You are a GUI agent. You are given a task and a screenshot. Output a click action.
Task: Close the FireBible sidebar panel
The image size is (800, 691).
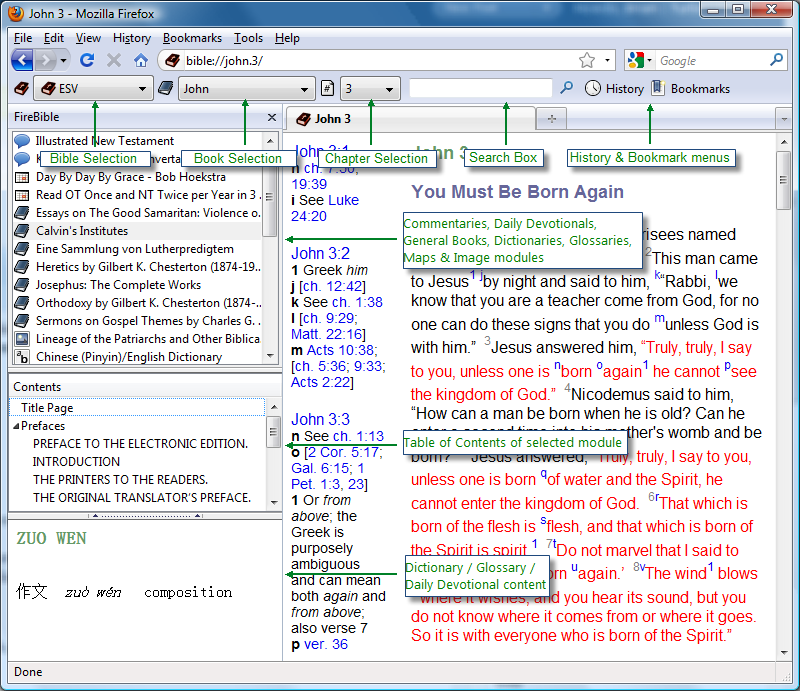click(272, 117)
